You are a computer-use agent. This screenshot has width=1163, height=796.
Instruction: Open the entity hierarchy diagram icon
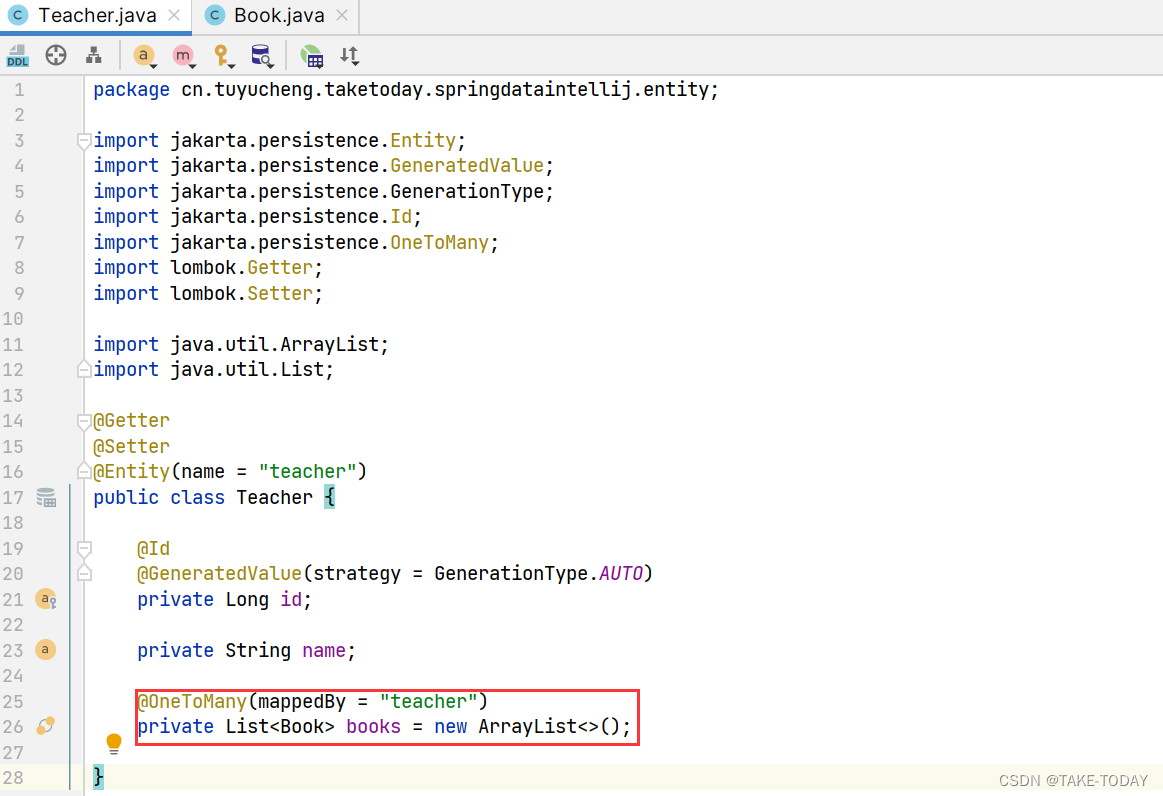[x=94, y=56]
